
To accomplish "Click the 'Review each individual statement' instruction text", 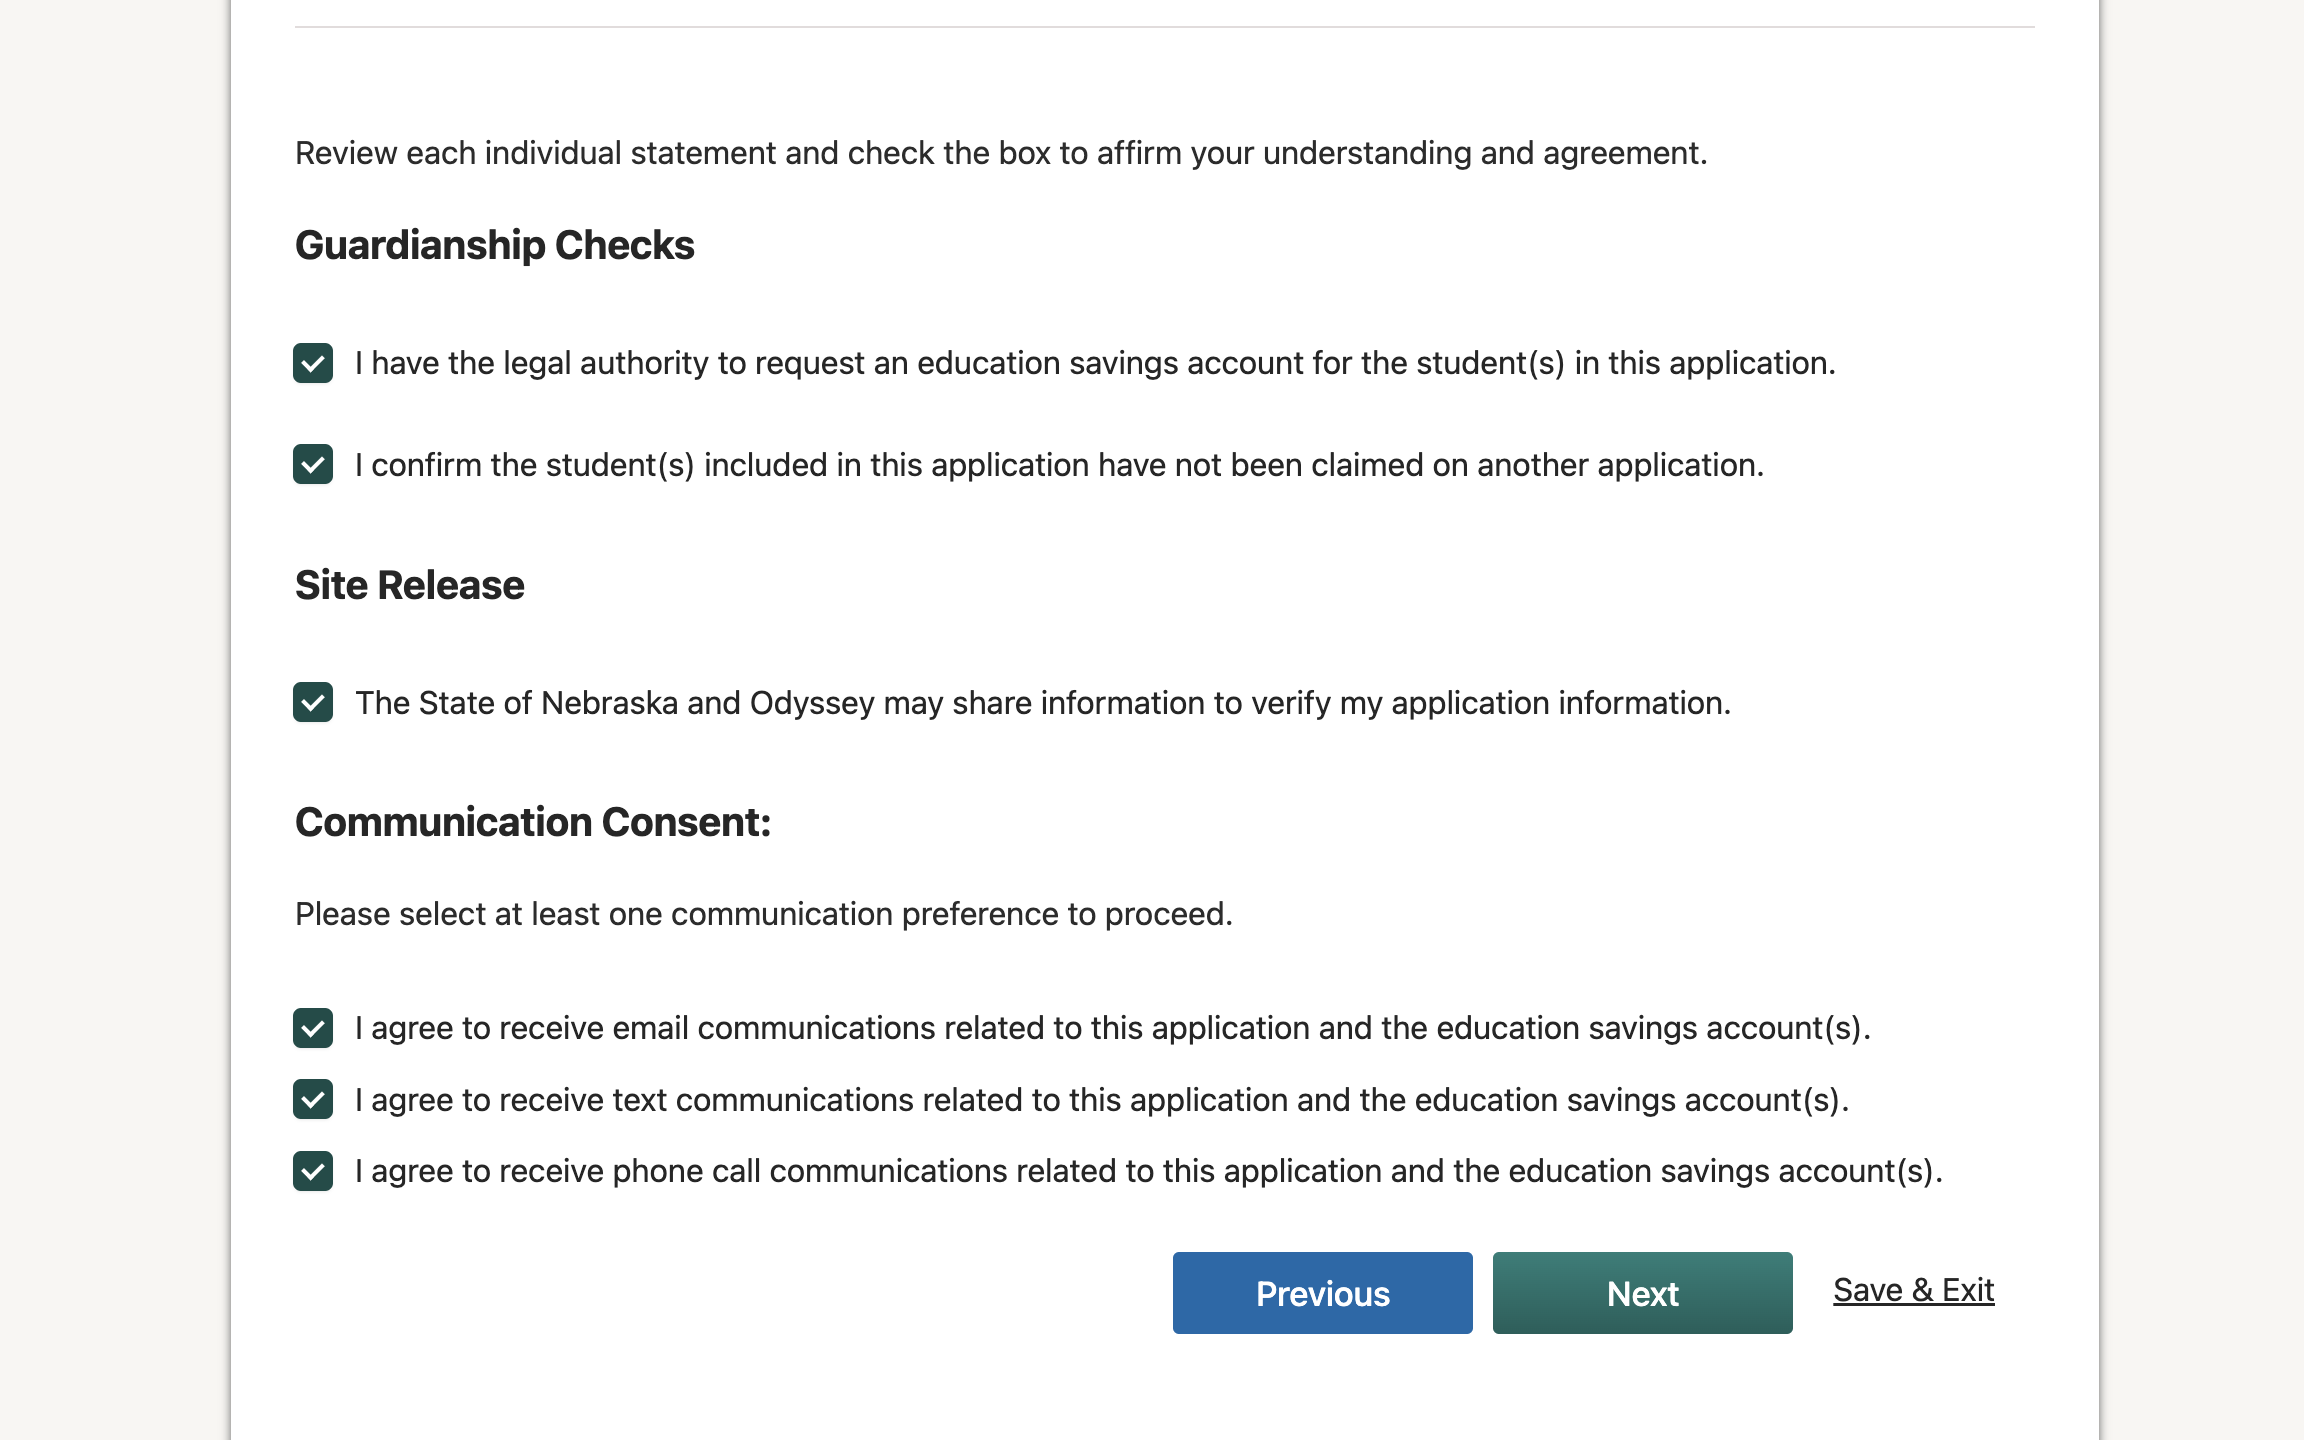I will (x=1001, y=153).
